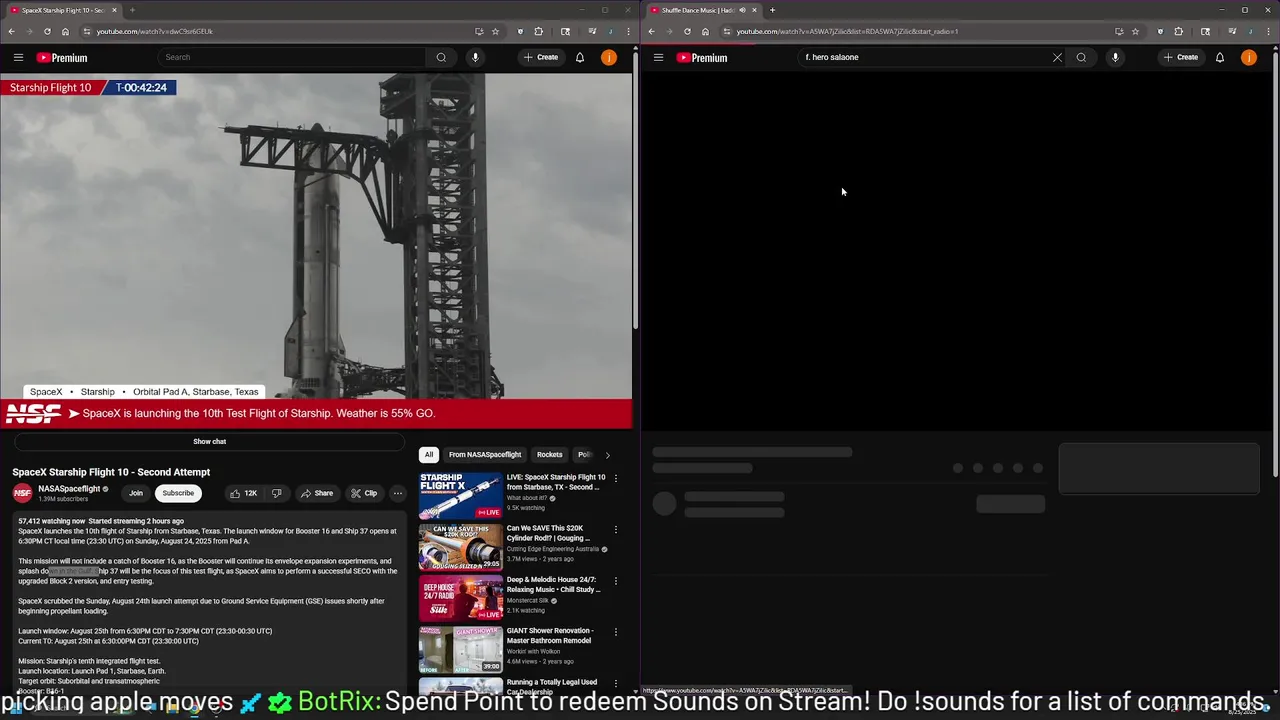Viewport: 1280px width, 720px height.
Task: Open options for 'Running a Totally Legal' video
Action: [x=616, y=683]
